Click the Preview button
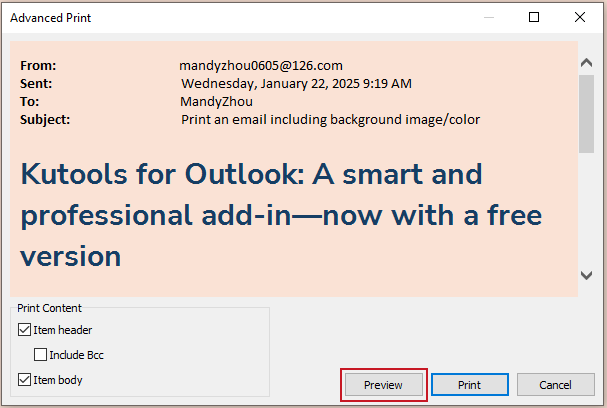 (384, 385)
